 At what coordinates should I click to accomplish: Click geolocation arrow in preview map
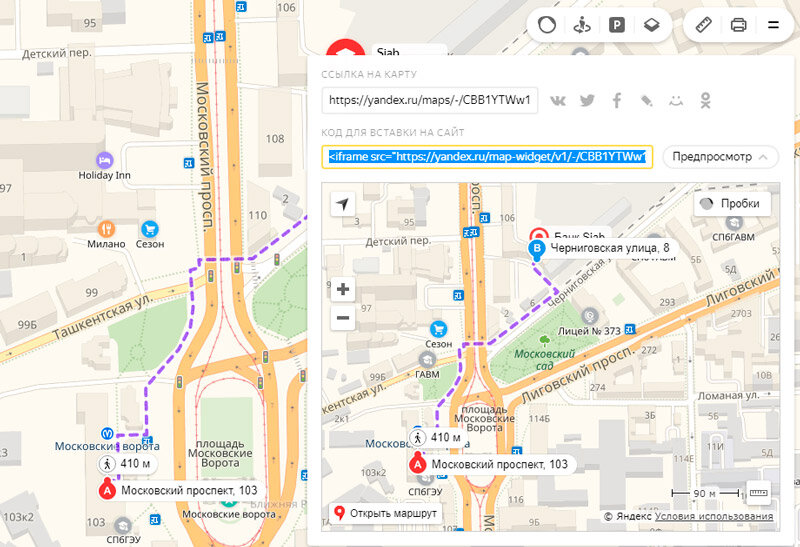[343, 204]
